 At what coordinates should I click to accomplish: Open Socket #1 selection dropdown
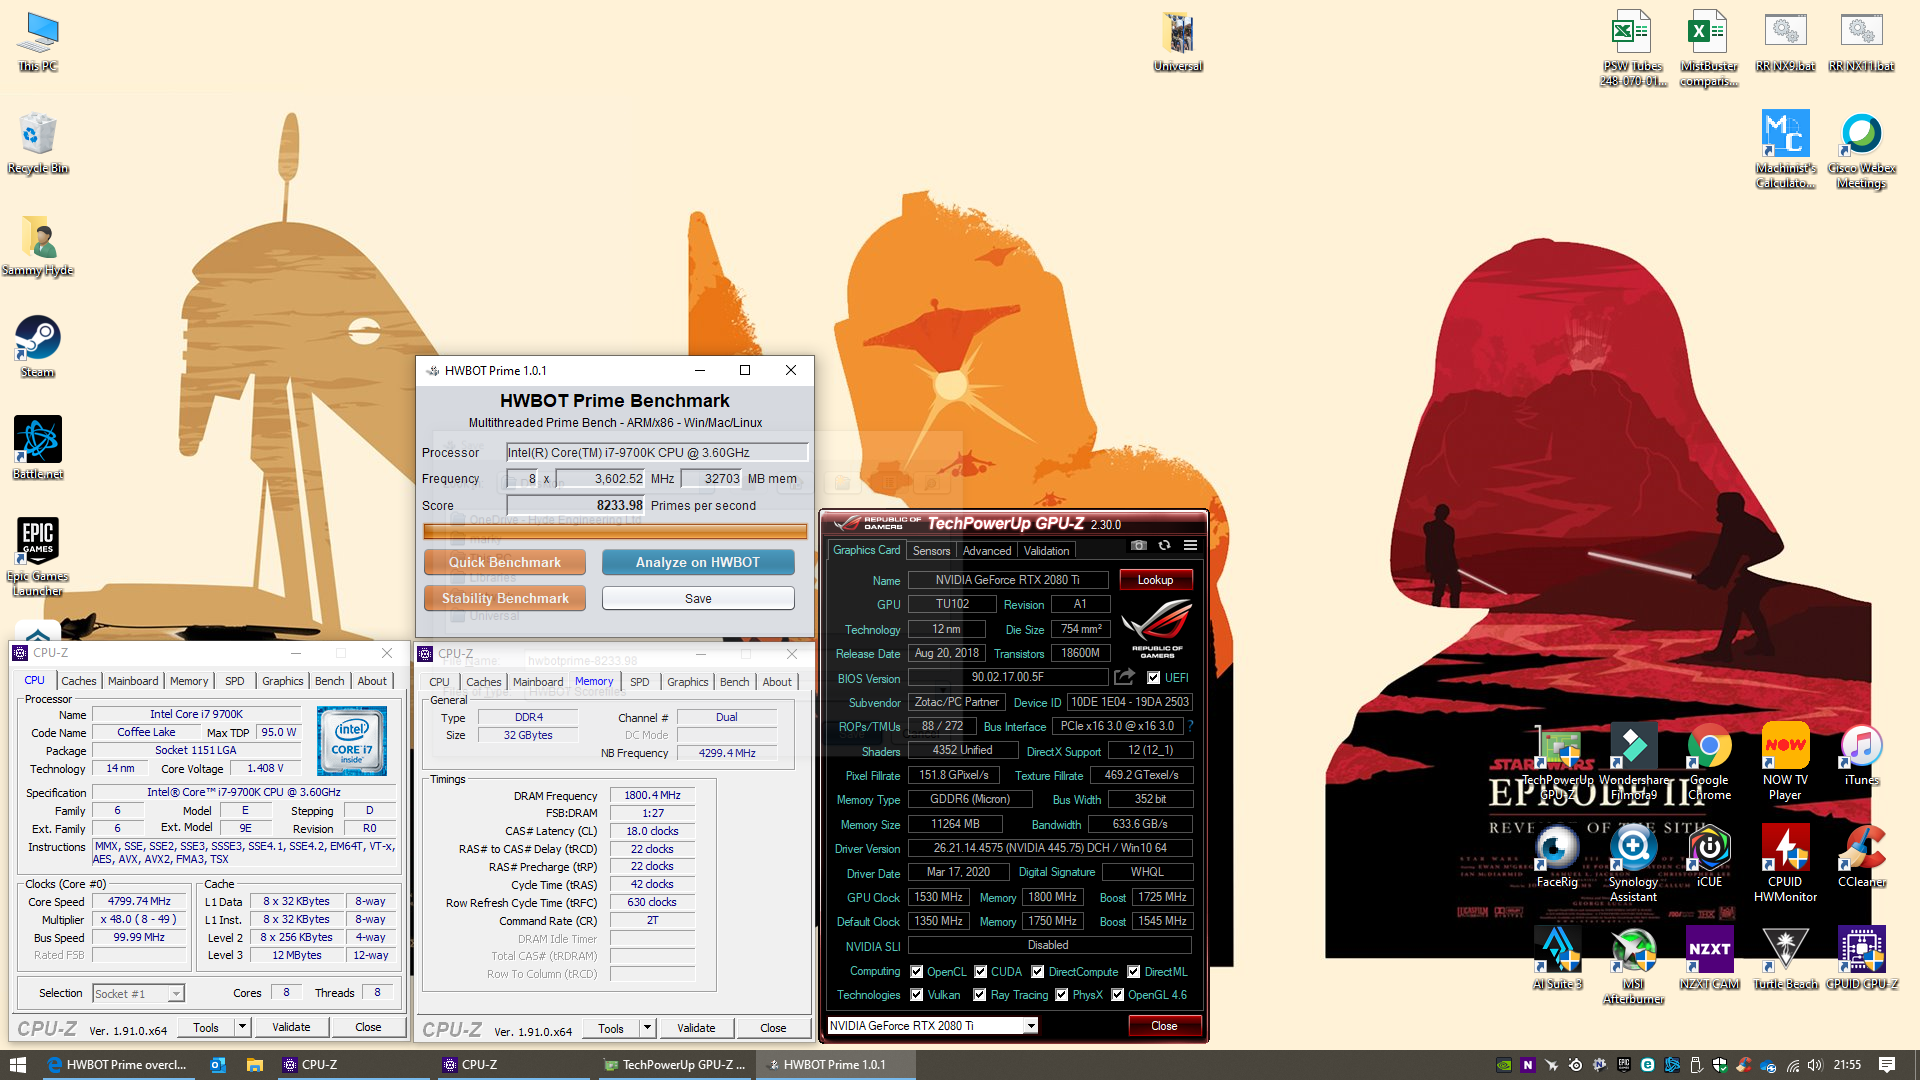pyautogui.click(x=138, y=994)
